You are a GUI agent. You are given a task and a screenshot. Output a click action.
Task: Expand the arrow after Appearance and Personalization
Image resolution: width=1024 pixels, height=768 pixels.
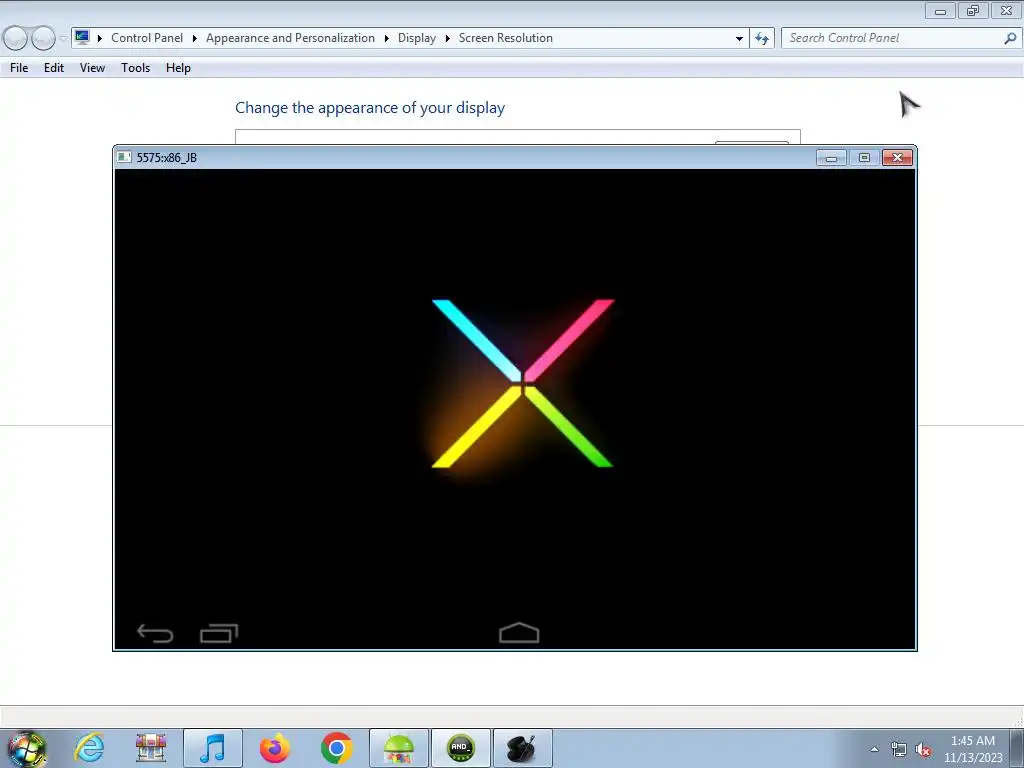pyautogui.click(x=387, y=38)
